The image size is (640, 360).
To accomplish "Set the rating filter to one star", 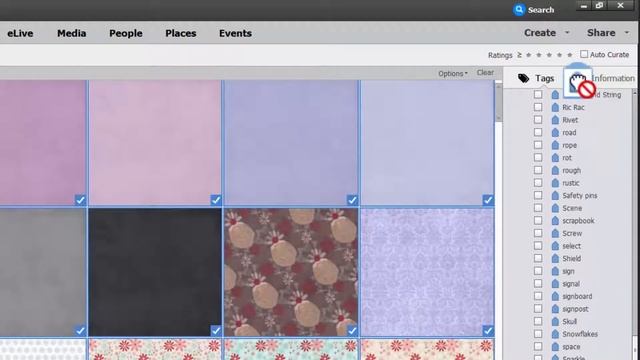I will pos(529,55).
